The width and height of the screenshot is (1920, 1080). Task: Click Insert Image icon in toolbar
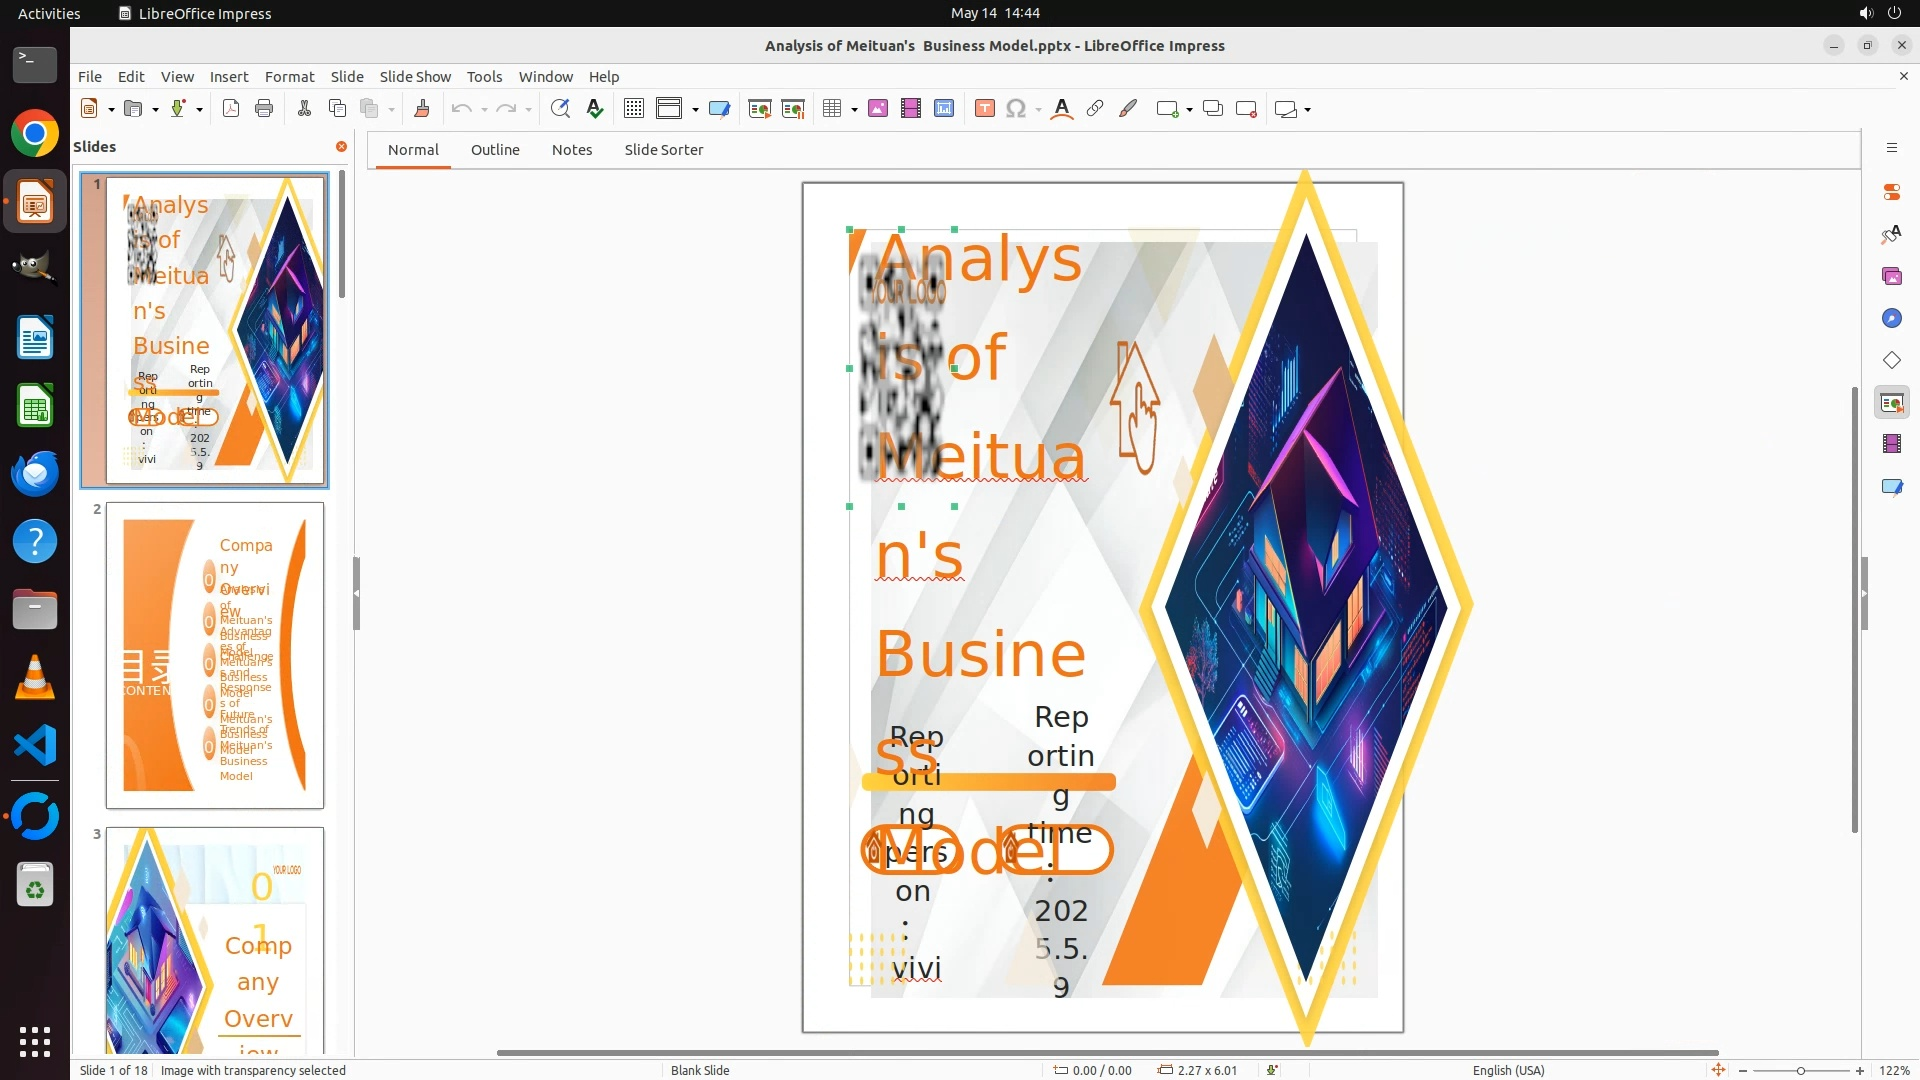(878, 109)
